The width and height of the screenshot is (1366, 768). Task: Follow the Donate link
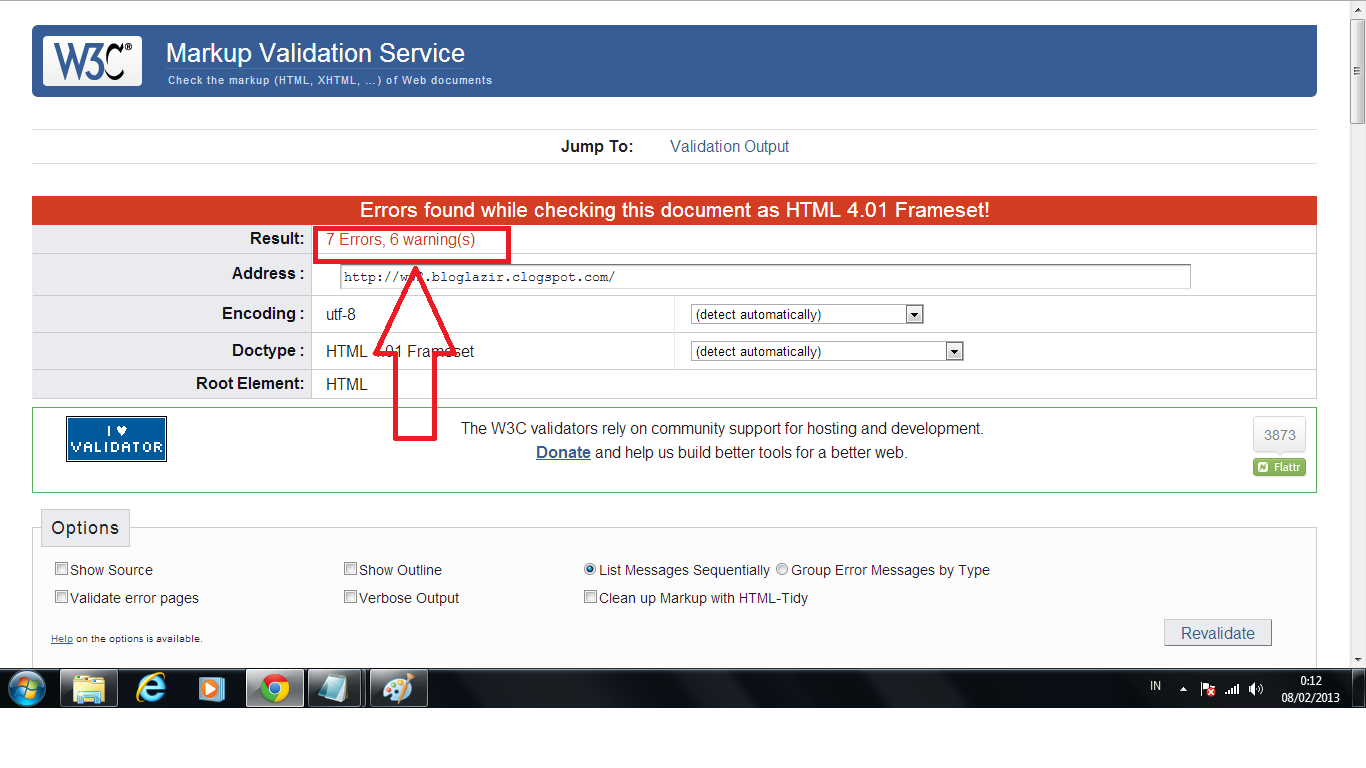click(563, 452)
